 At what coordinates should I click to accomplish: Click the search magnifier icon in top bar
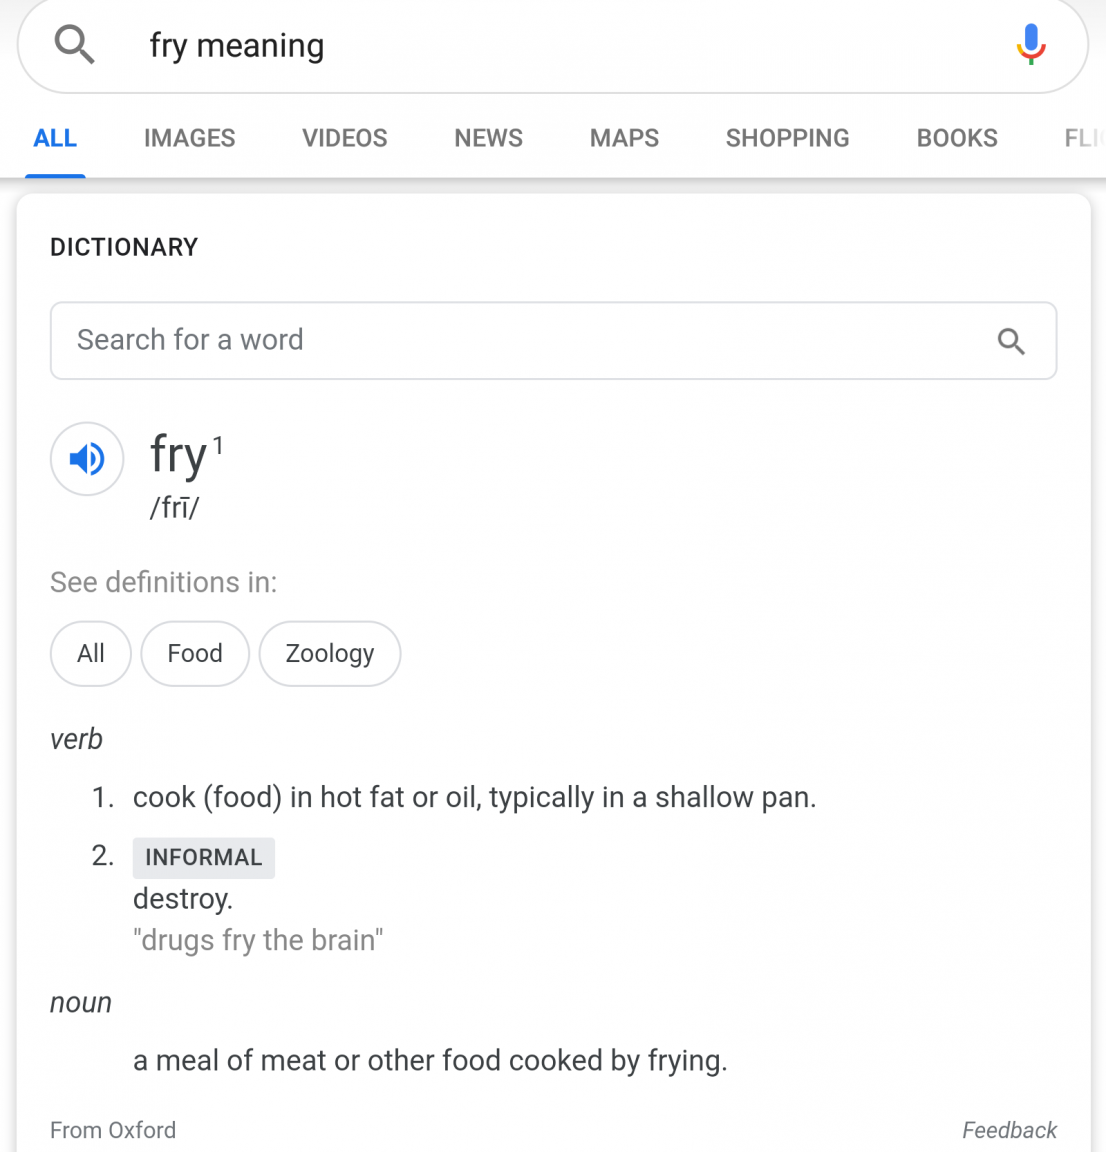pyautogui.click(x=74, y=45)
